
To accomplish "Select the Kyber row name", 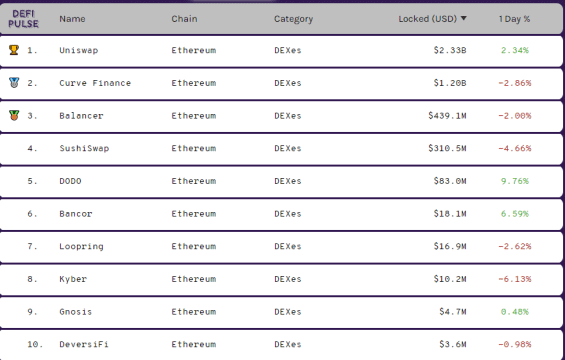I will tap(73, 279).
